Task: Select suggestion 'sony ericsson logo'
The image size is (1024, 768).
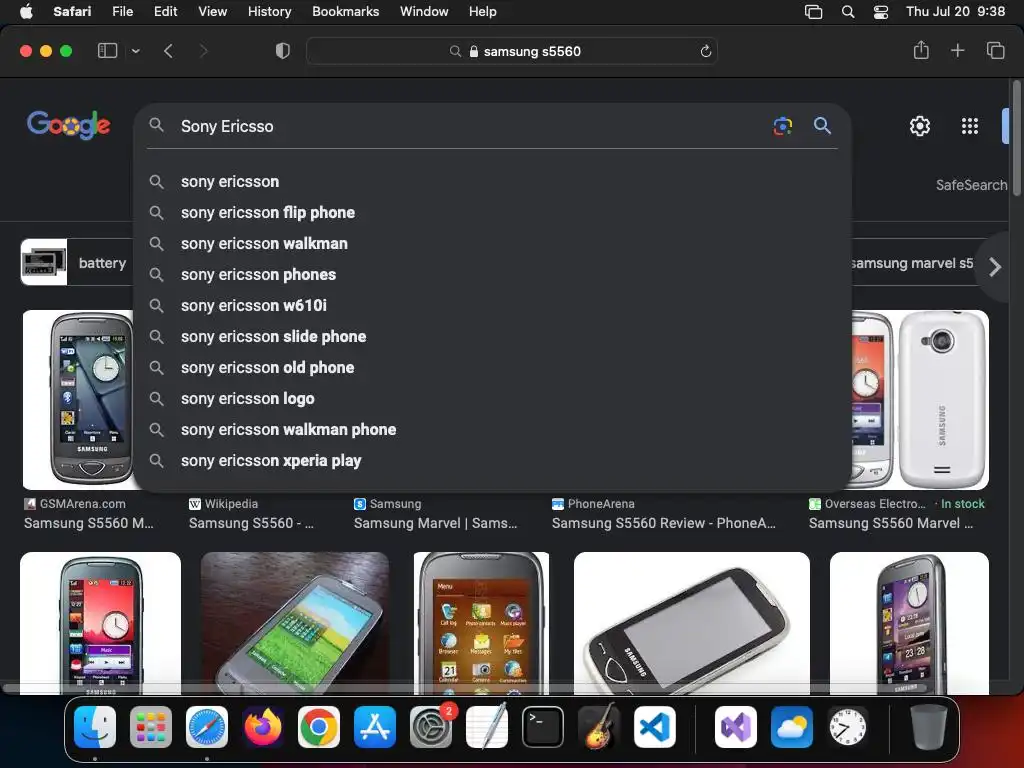Action: click(x=492, y=398)
